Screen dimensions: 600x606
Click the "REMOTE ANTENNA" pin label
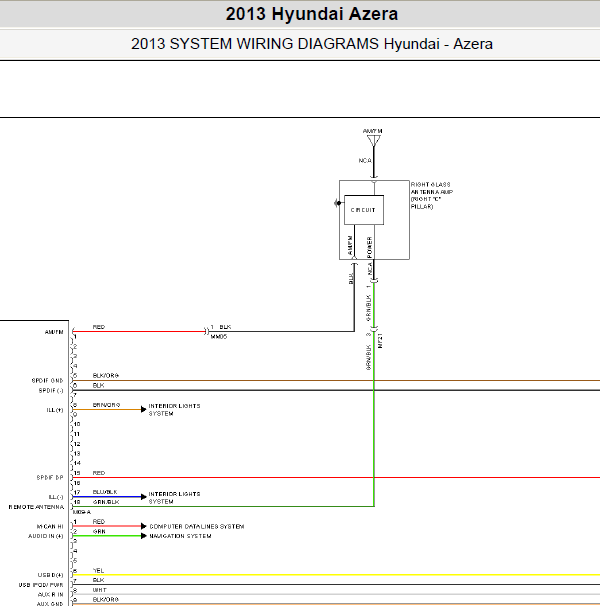click(36, 507)
